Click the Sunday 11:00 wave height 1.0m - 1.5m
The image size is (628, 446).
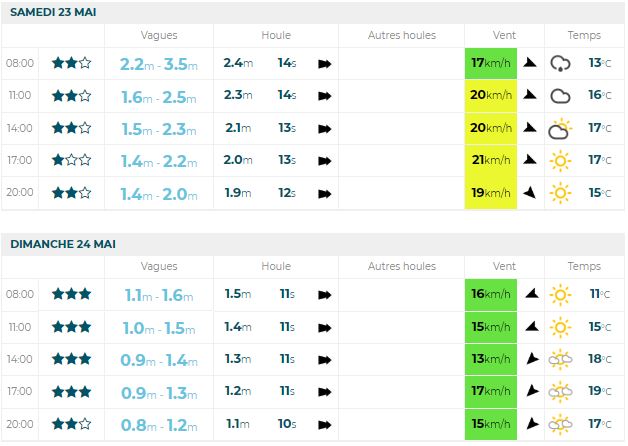(157, 327)
